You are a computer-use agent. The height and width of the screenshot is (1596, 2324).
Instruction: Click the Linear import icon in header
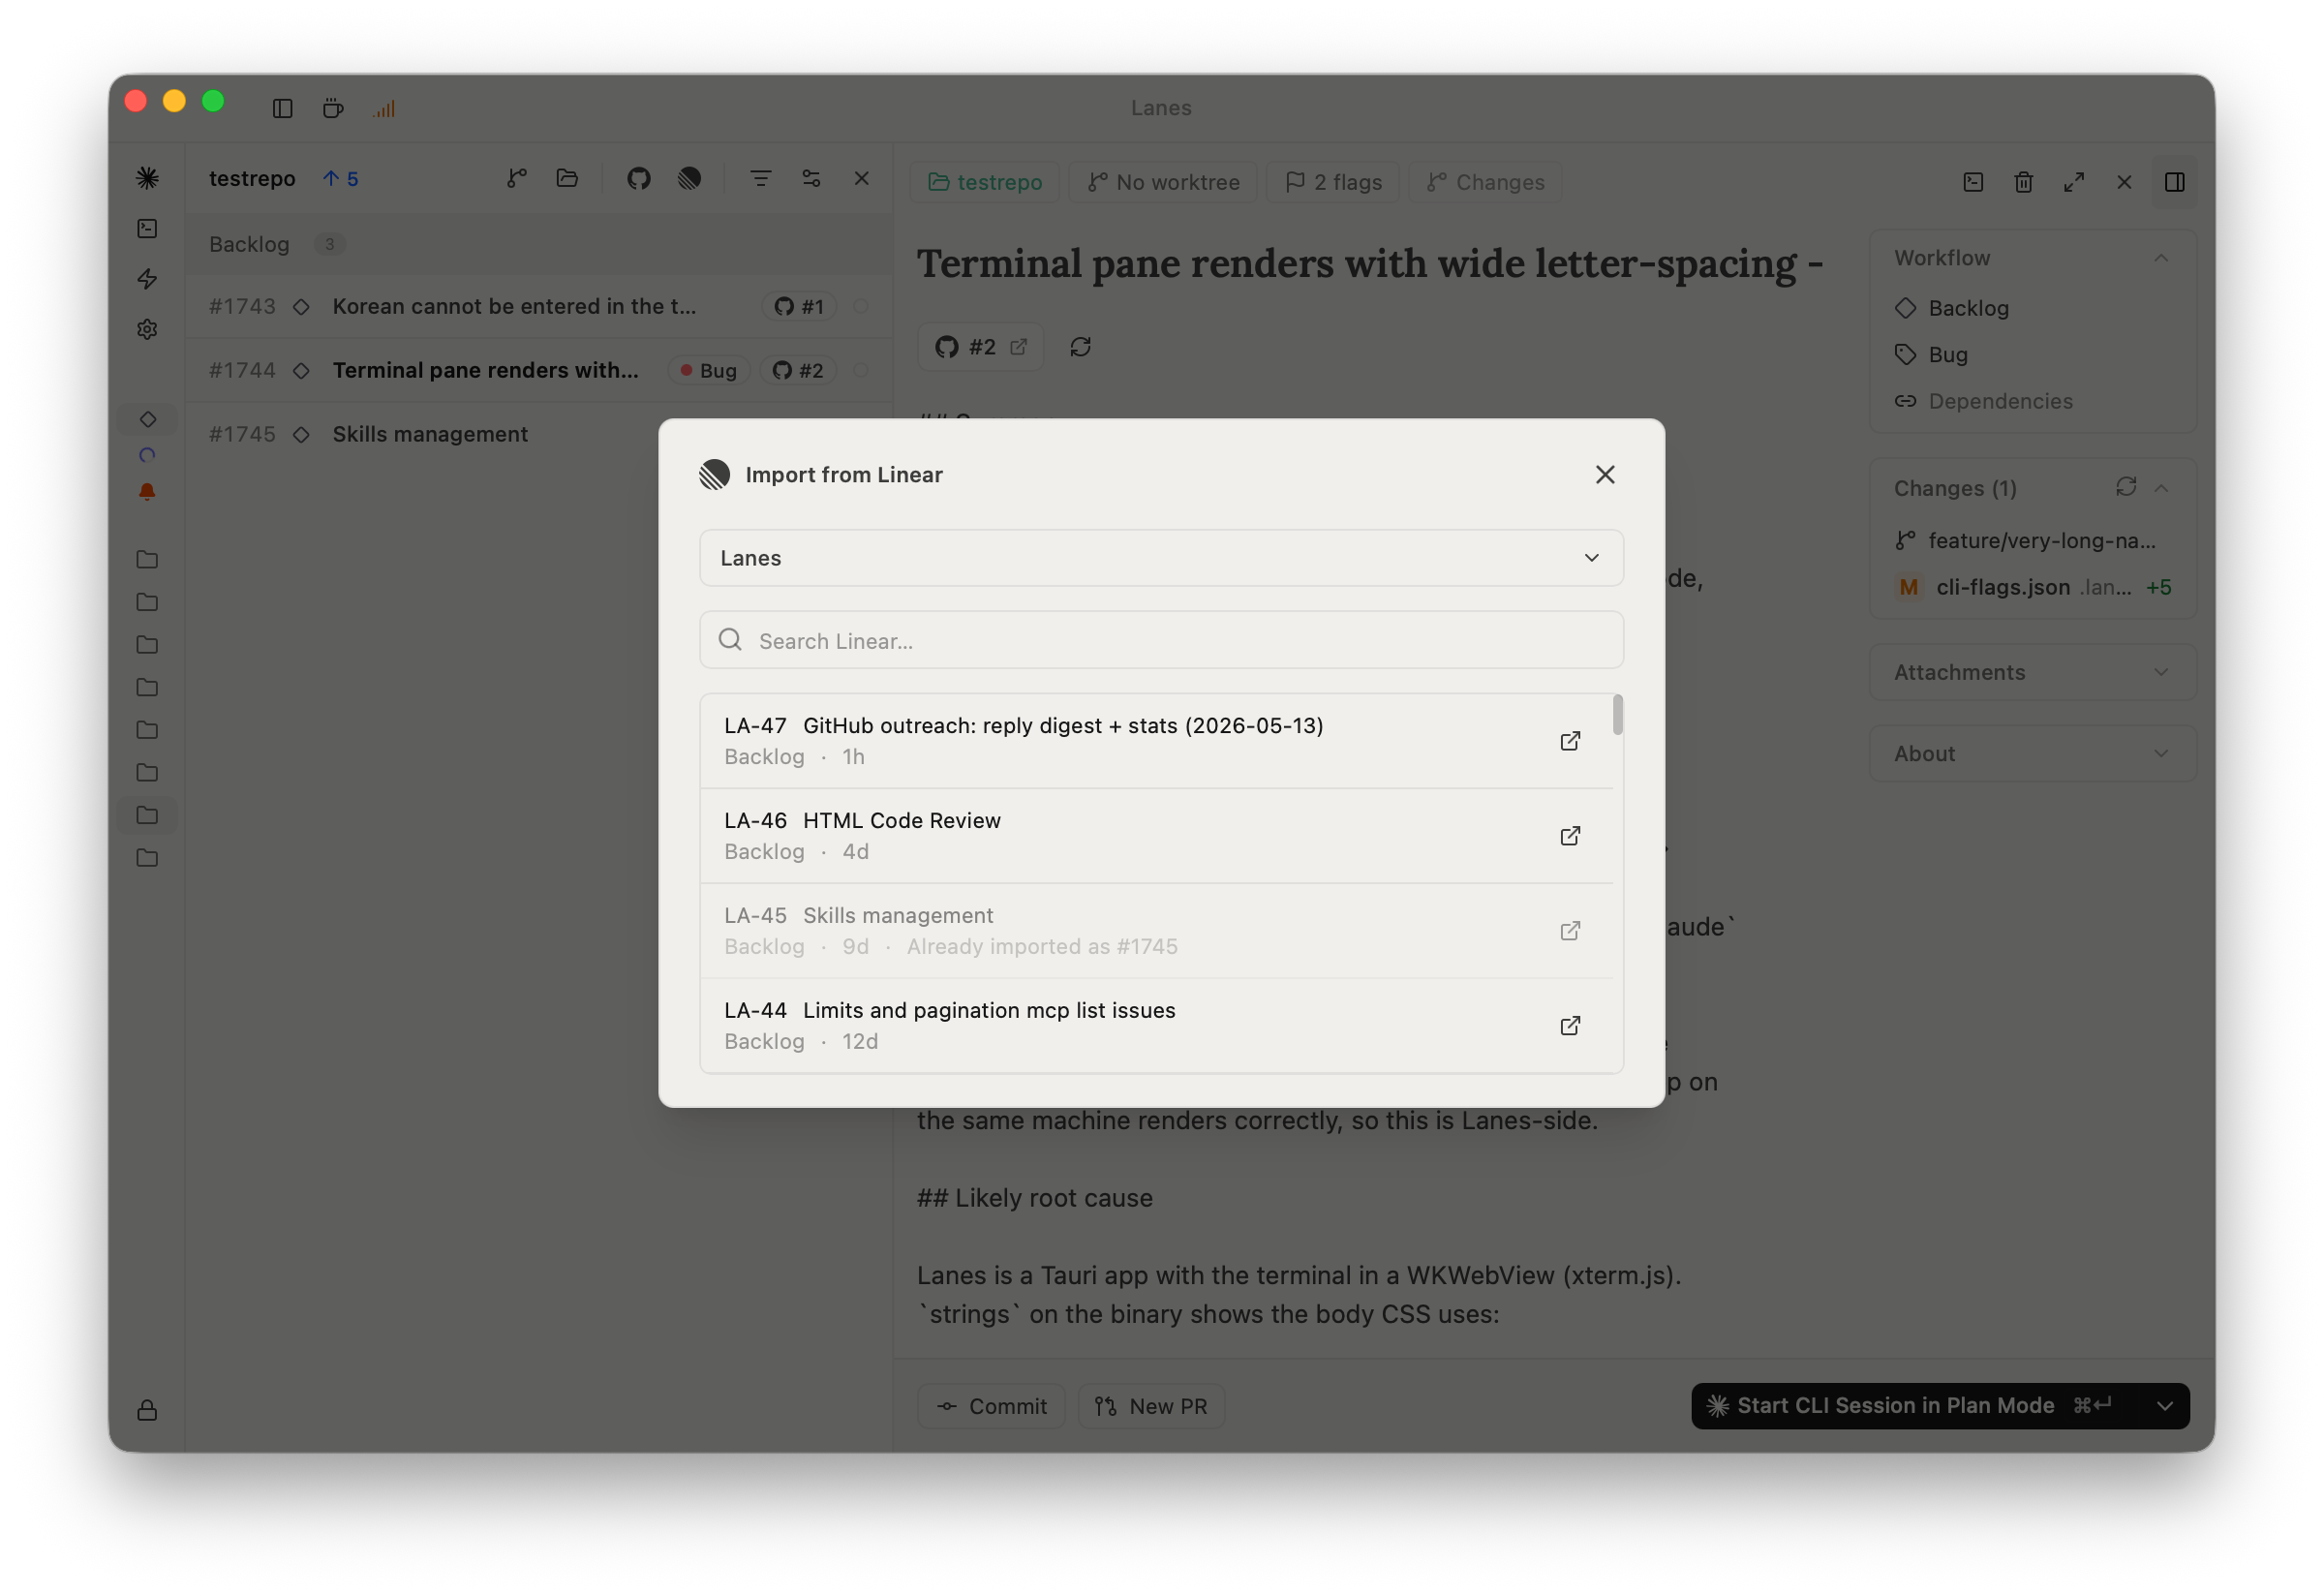click(x=689, y=178)
